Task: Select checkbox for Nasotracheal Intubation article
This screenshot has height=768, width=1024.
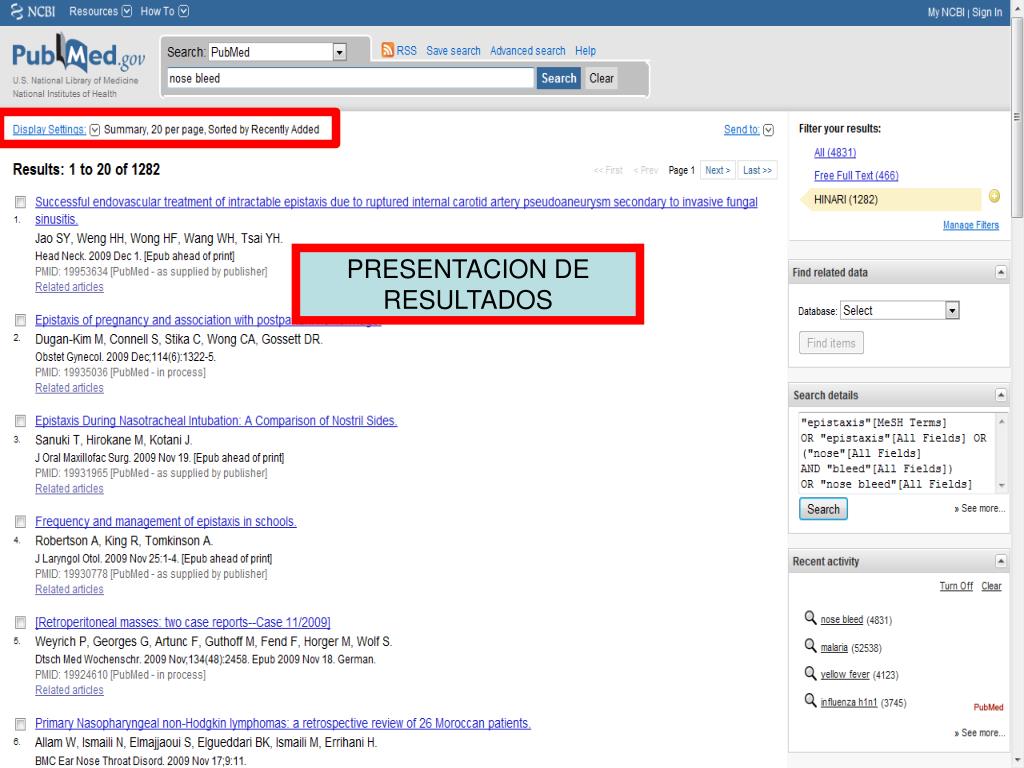Action: (x=20, y=421)
